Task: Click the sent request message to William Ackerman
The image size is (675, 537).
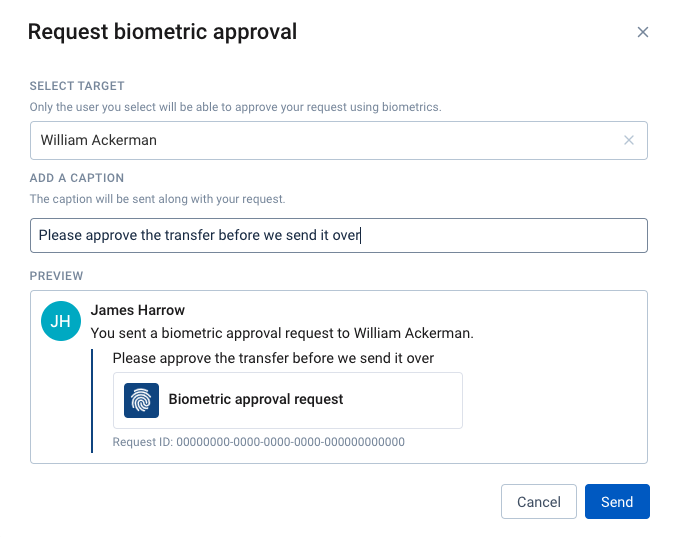Action: tap(282, 333)
